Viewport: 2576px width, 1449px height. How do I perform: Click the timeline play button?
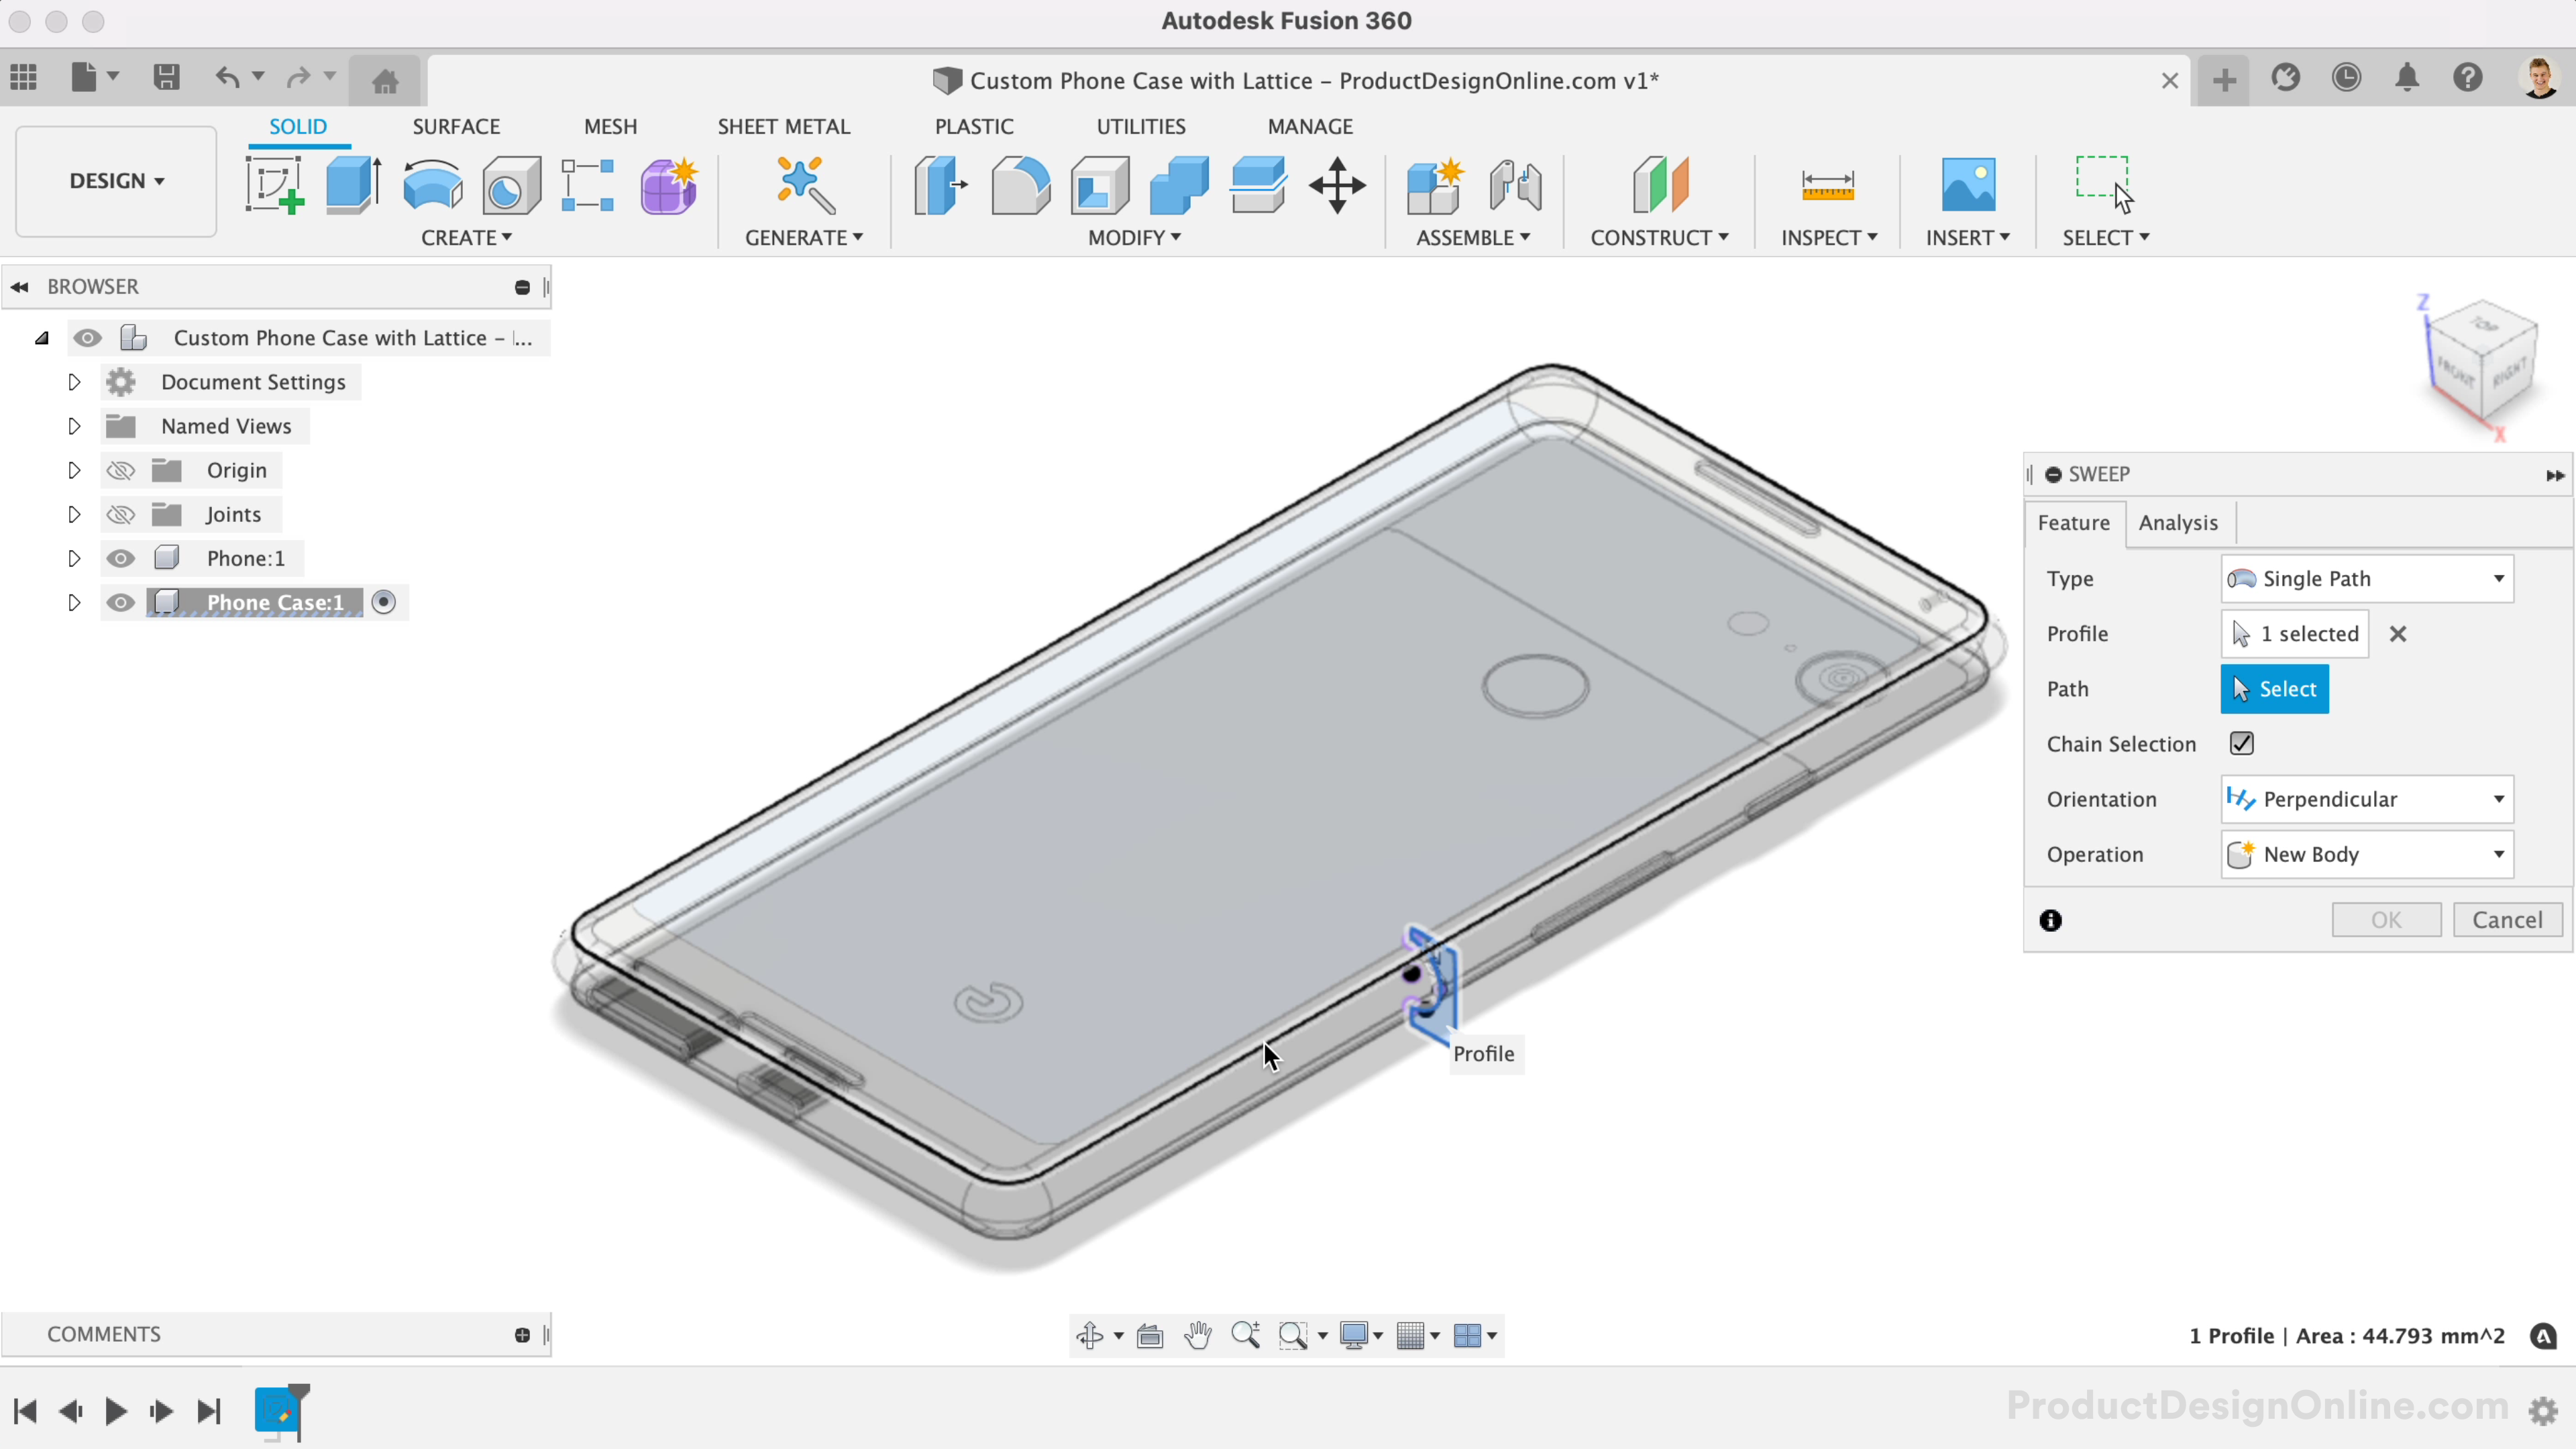click(x=115, y=1411)
